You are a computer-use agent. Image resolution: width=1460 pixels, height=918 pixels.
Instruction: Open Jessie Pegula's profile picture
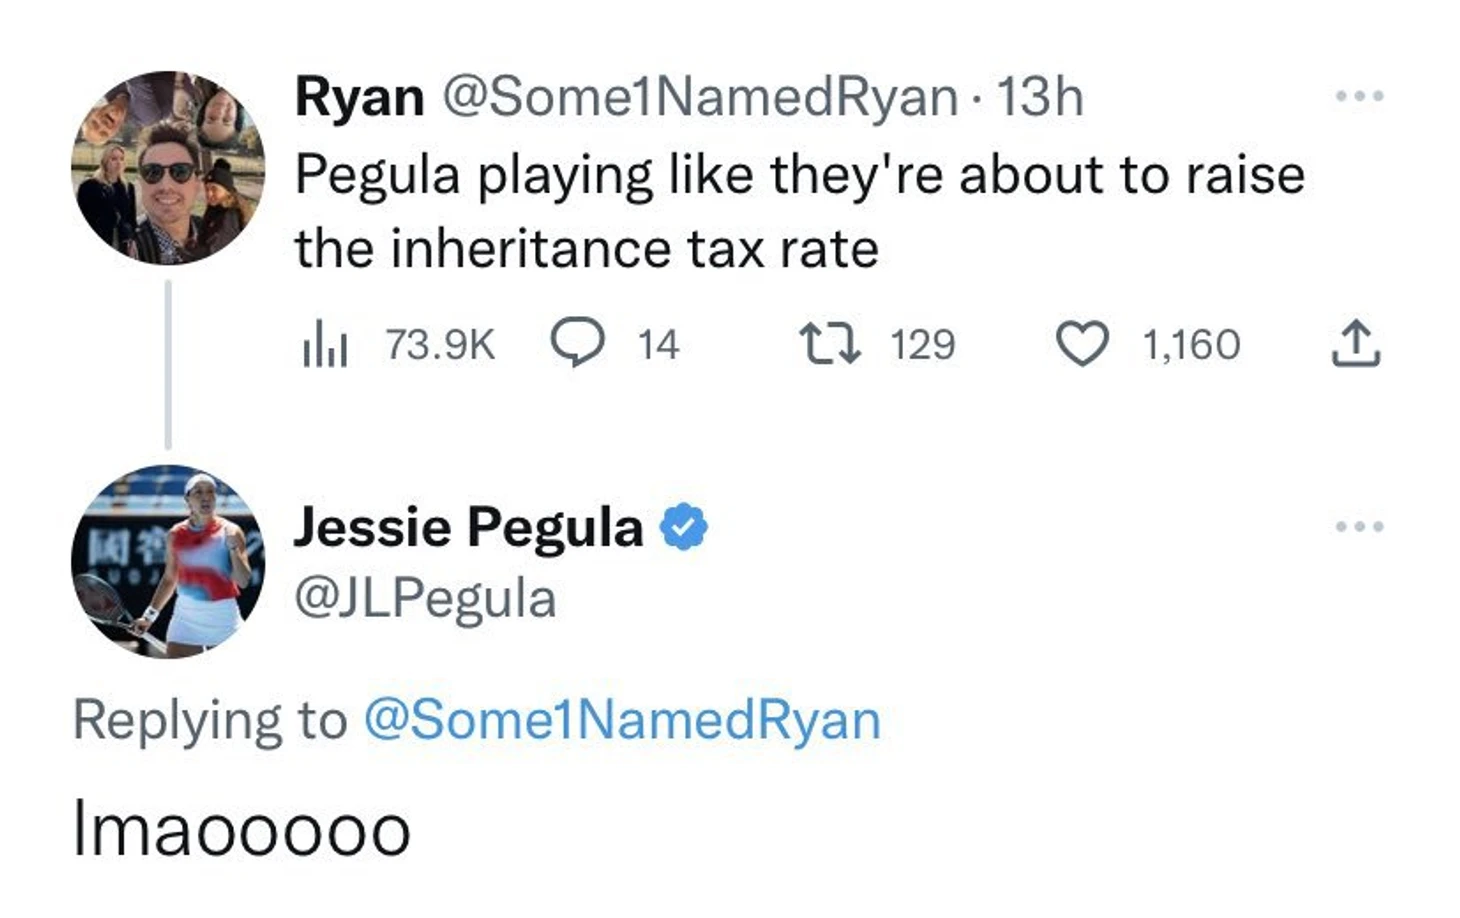(x=168, y=561)
